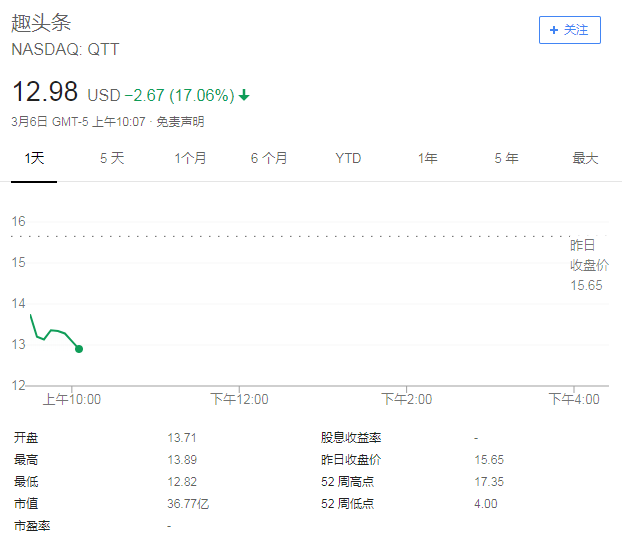Click the 52 周高点 label

pyautogui.click(x=347, y=482)
